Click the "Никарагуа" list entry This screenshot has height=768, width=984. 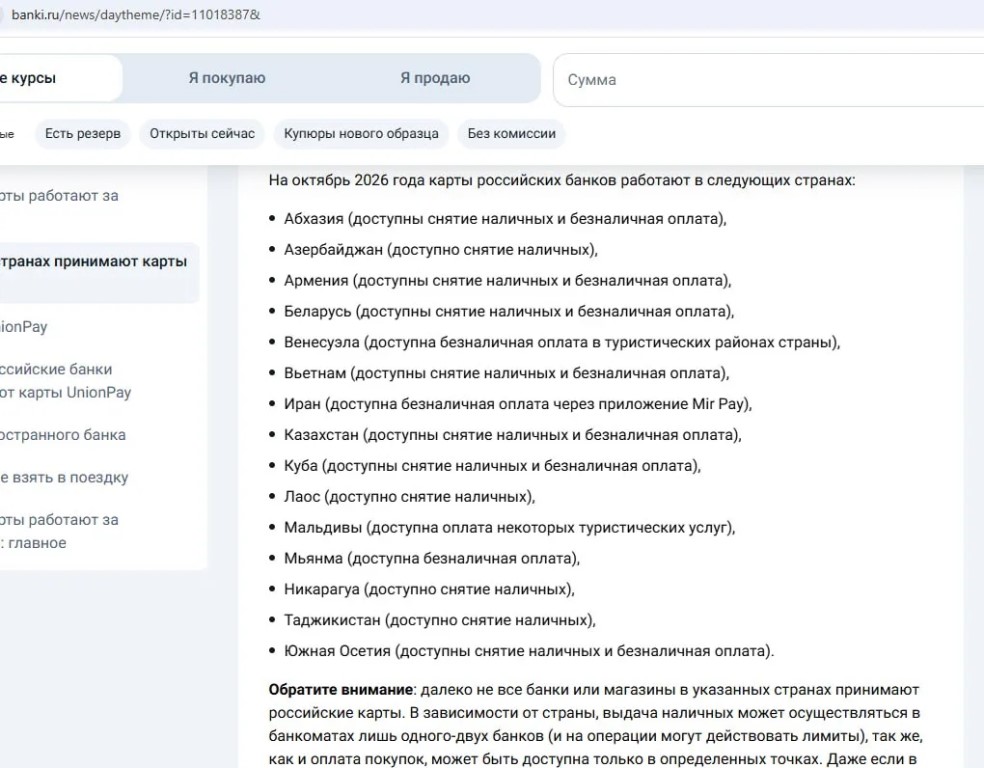coord(429,589)
